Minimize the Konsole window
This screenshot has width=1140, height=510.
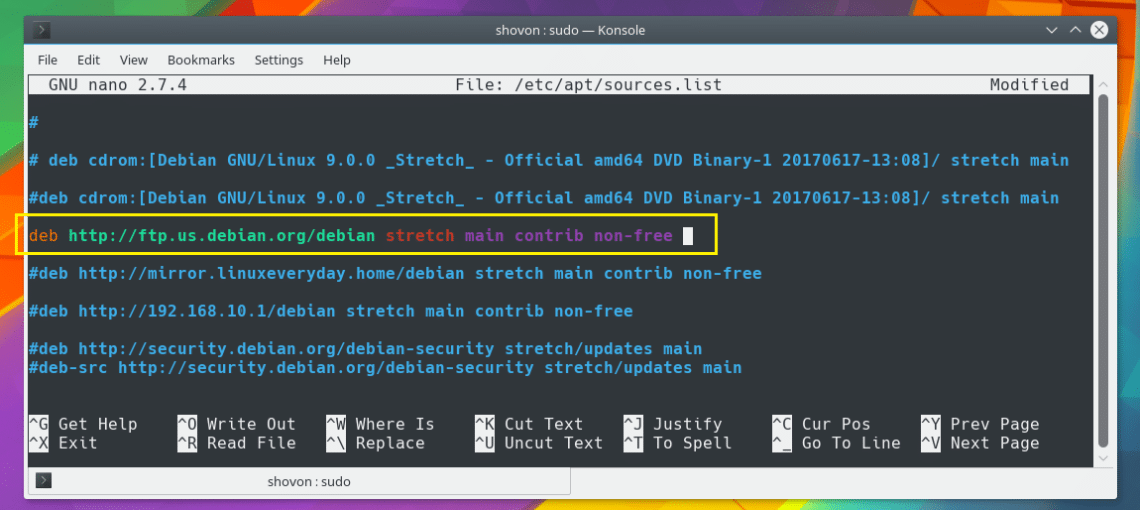coord(1051,30)
